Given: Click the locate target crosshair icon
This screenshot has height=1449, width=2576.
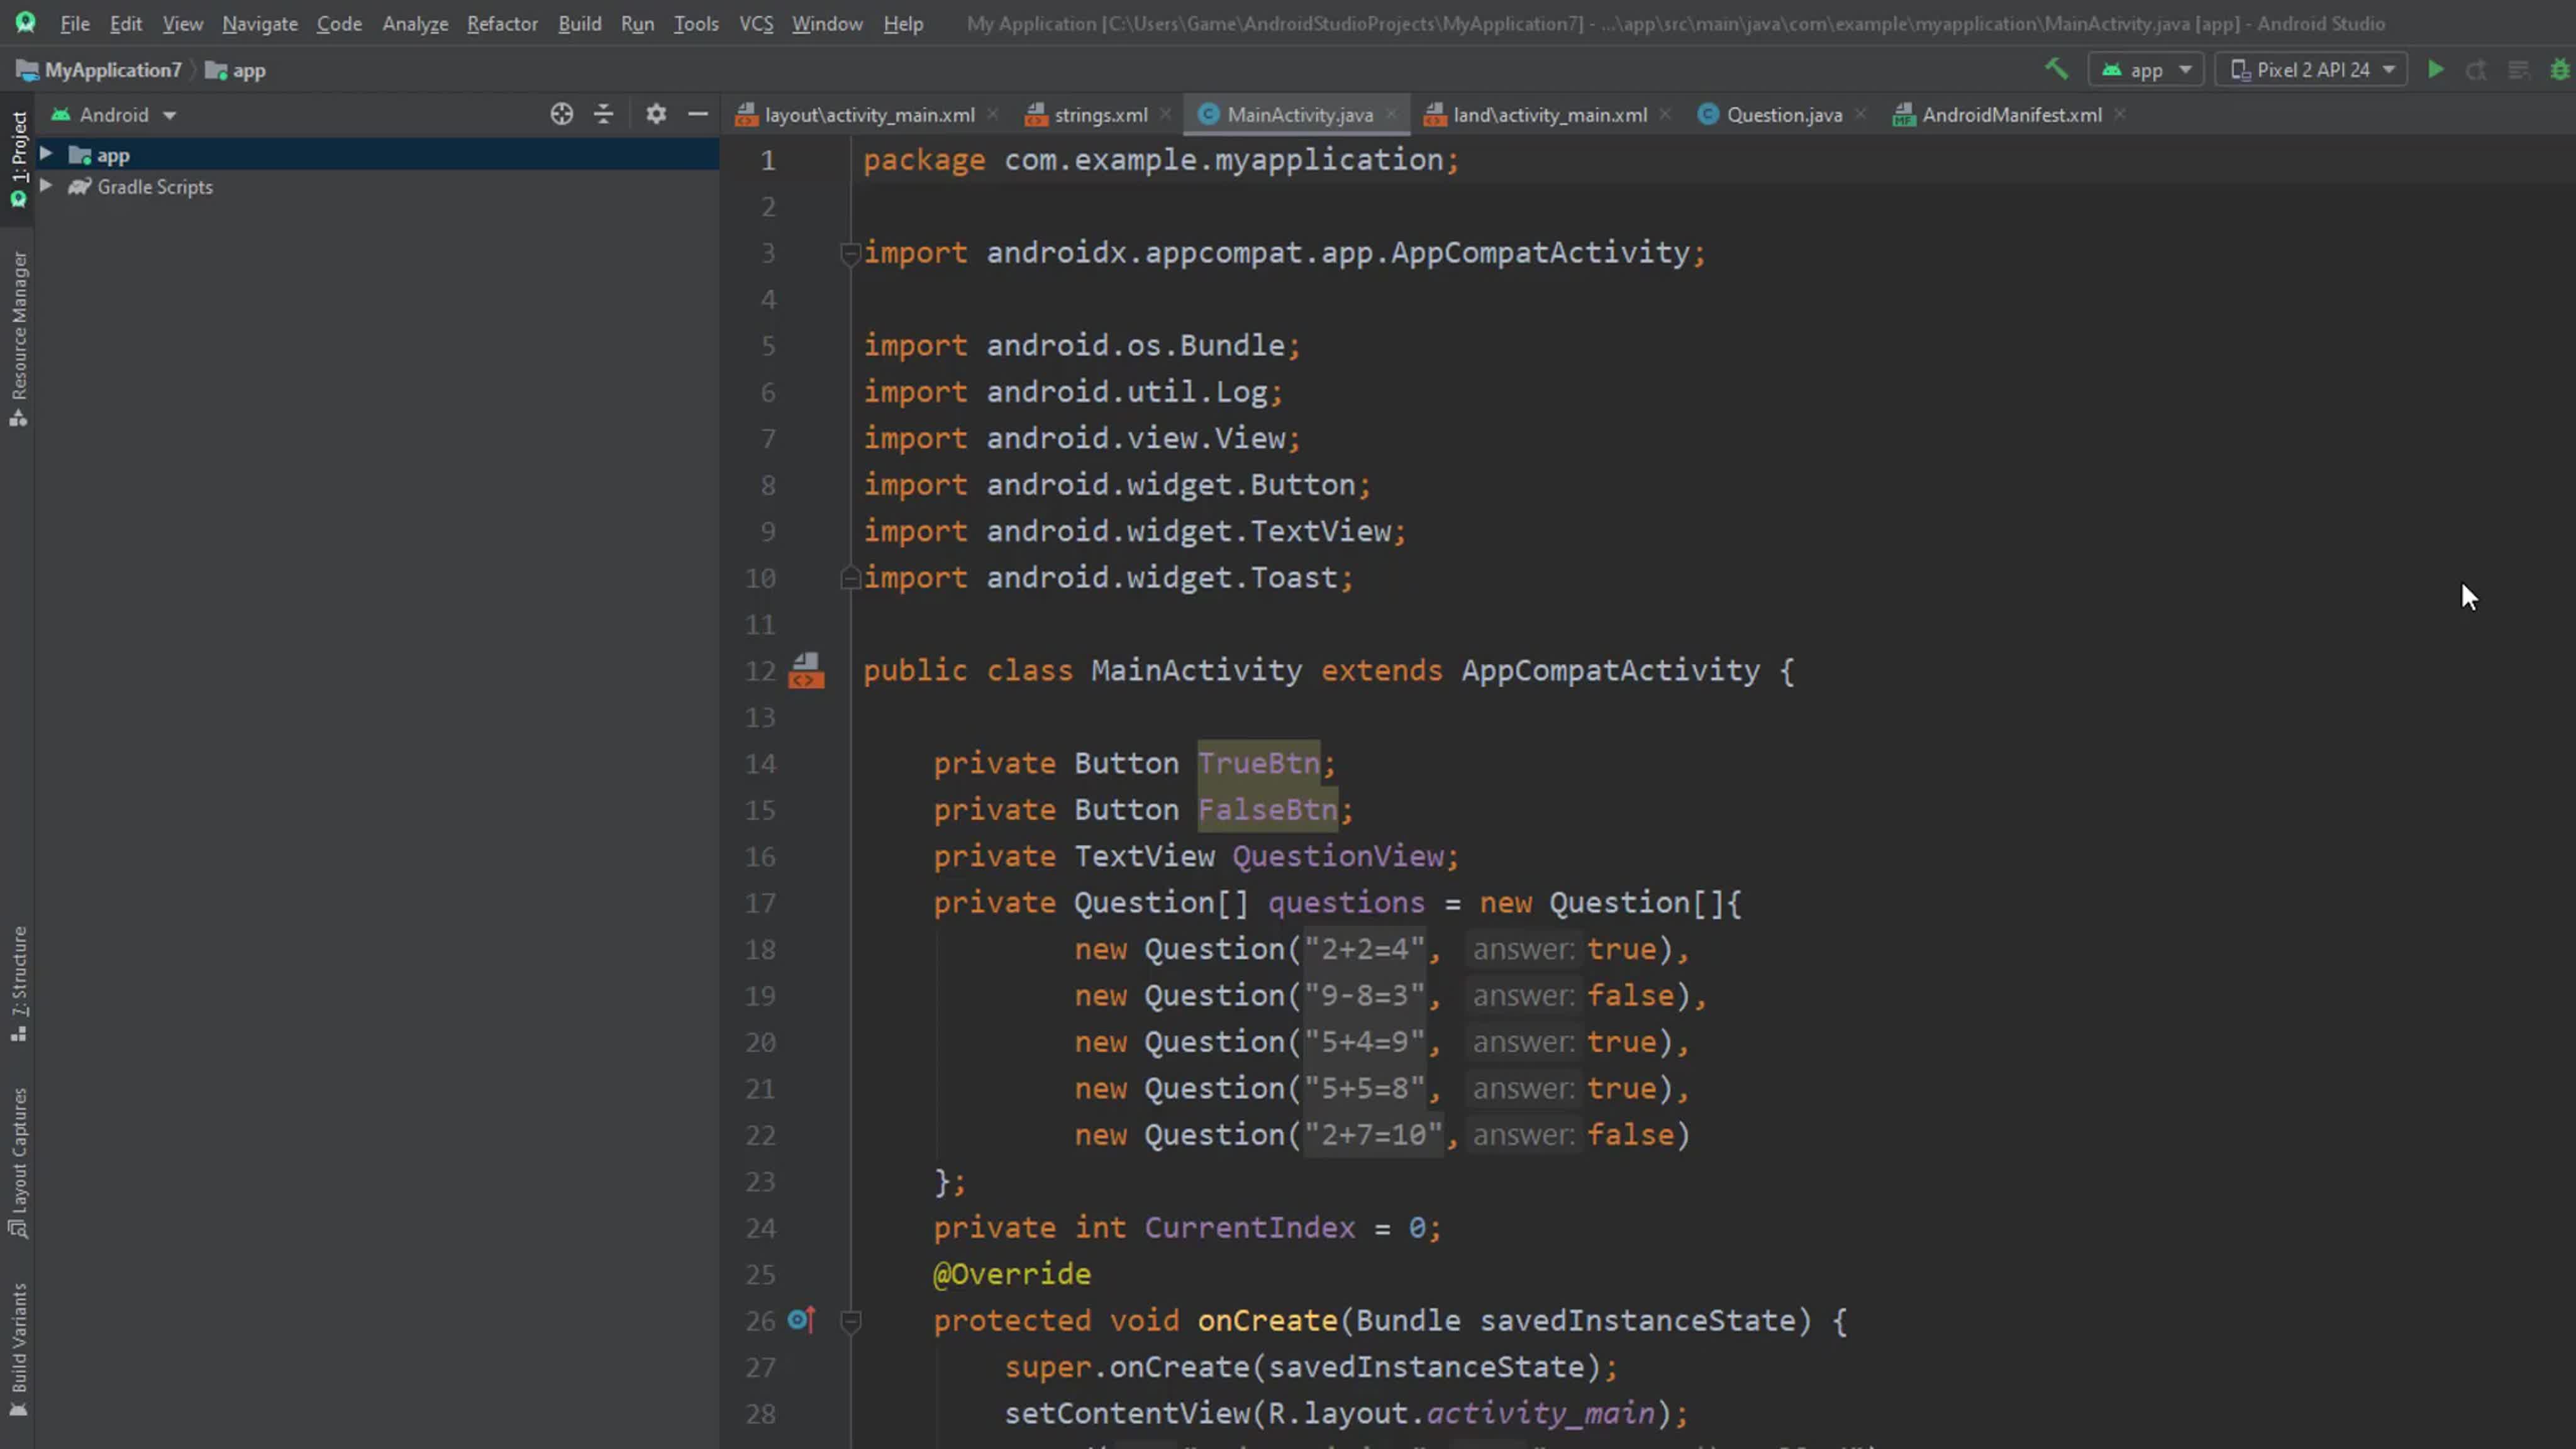Looking at the screenshot, I should pyautogui.click(x=562, y=115).
